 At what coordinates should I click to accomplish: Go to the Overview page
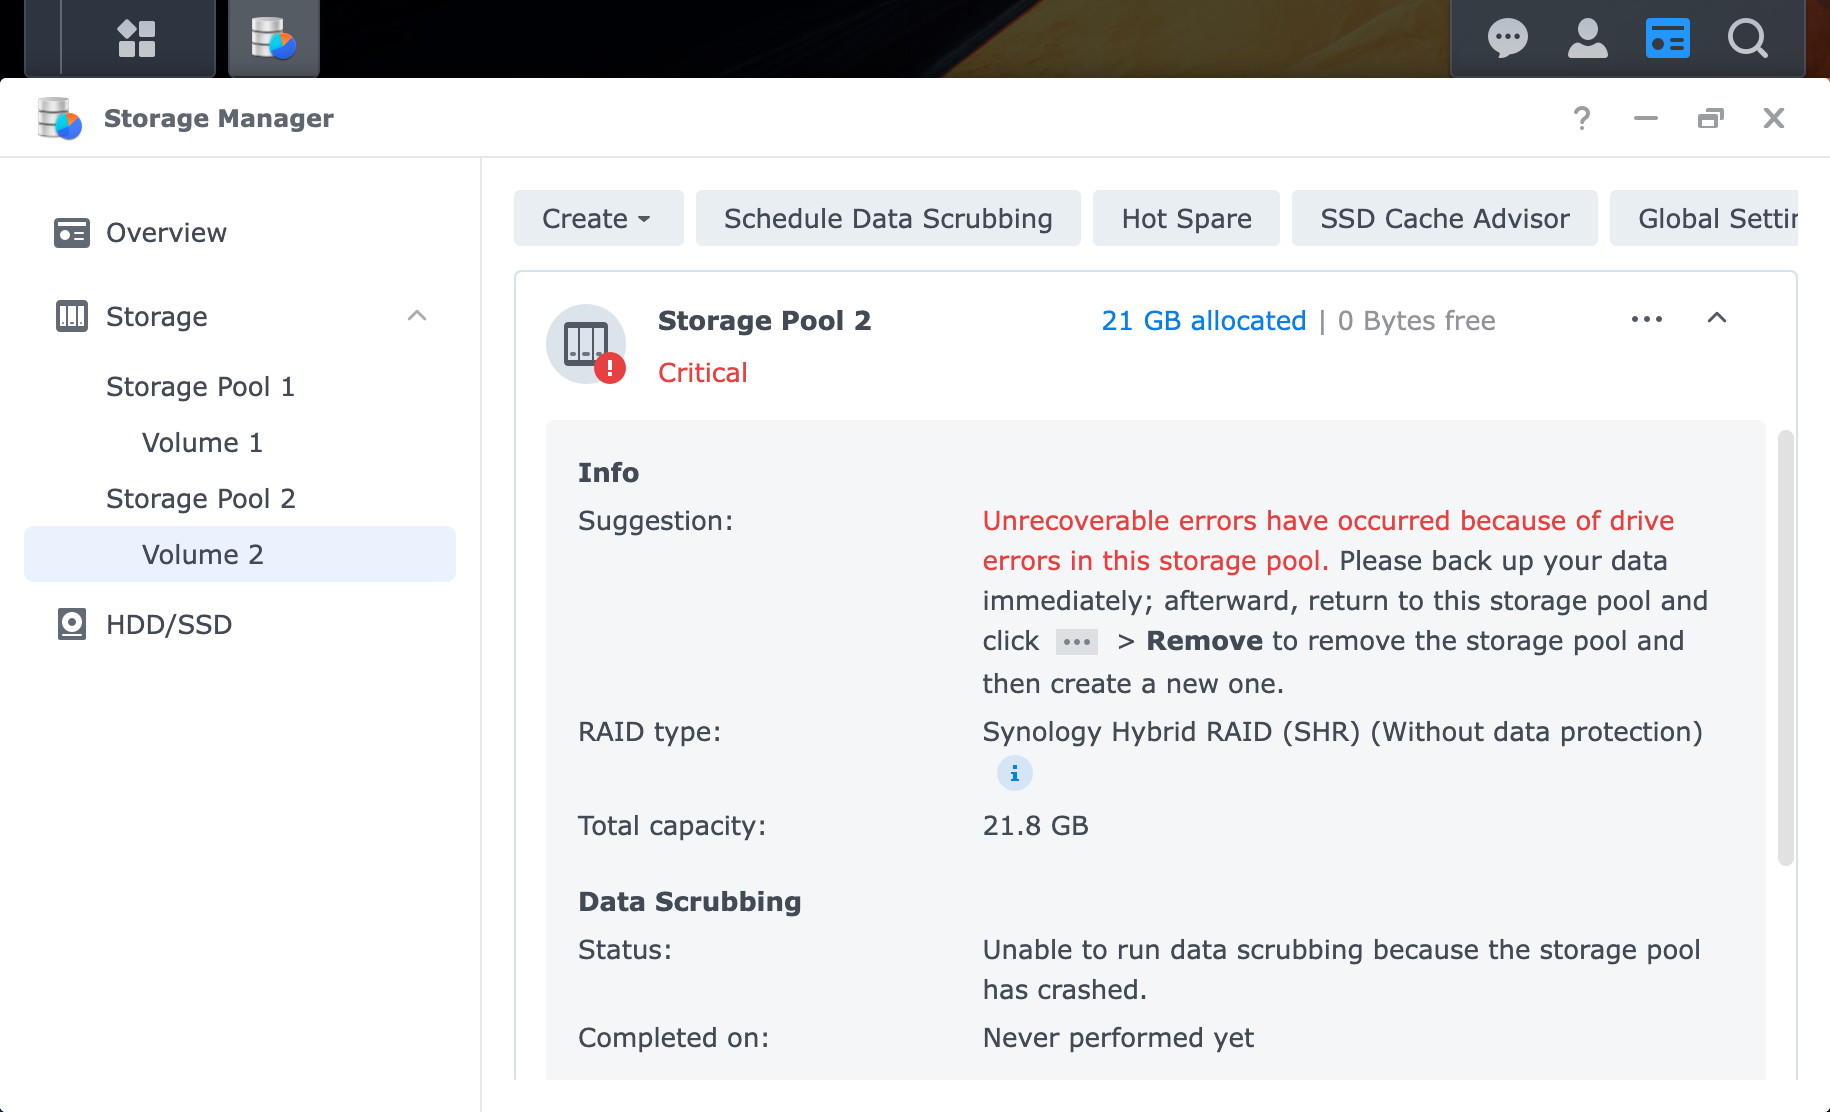166,233
